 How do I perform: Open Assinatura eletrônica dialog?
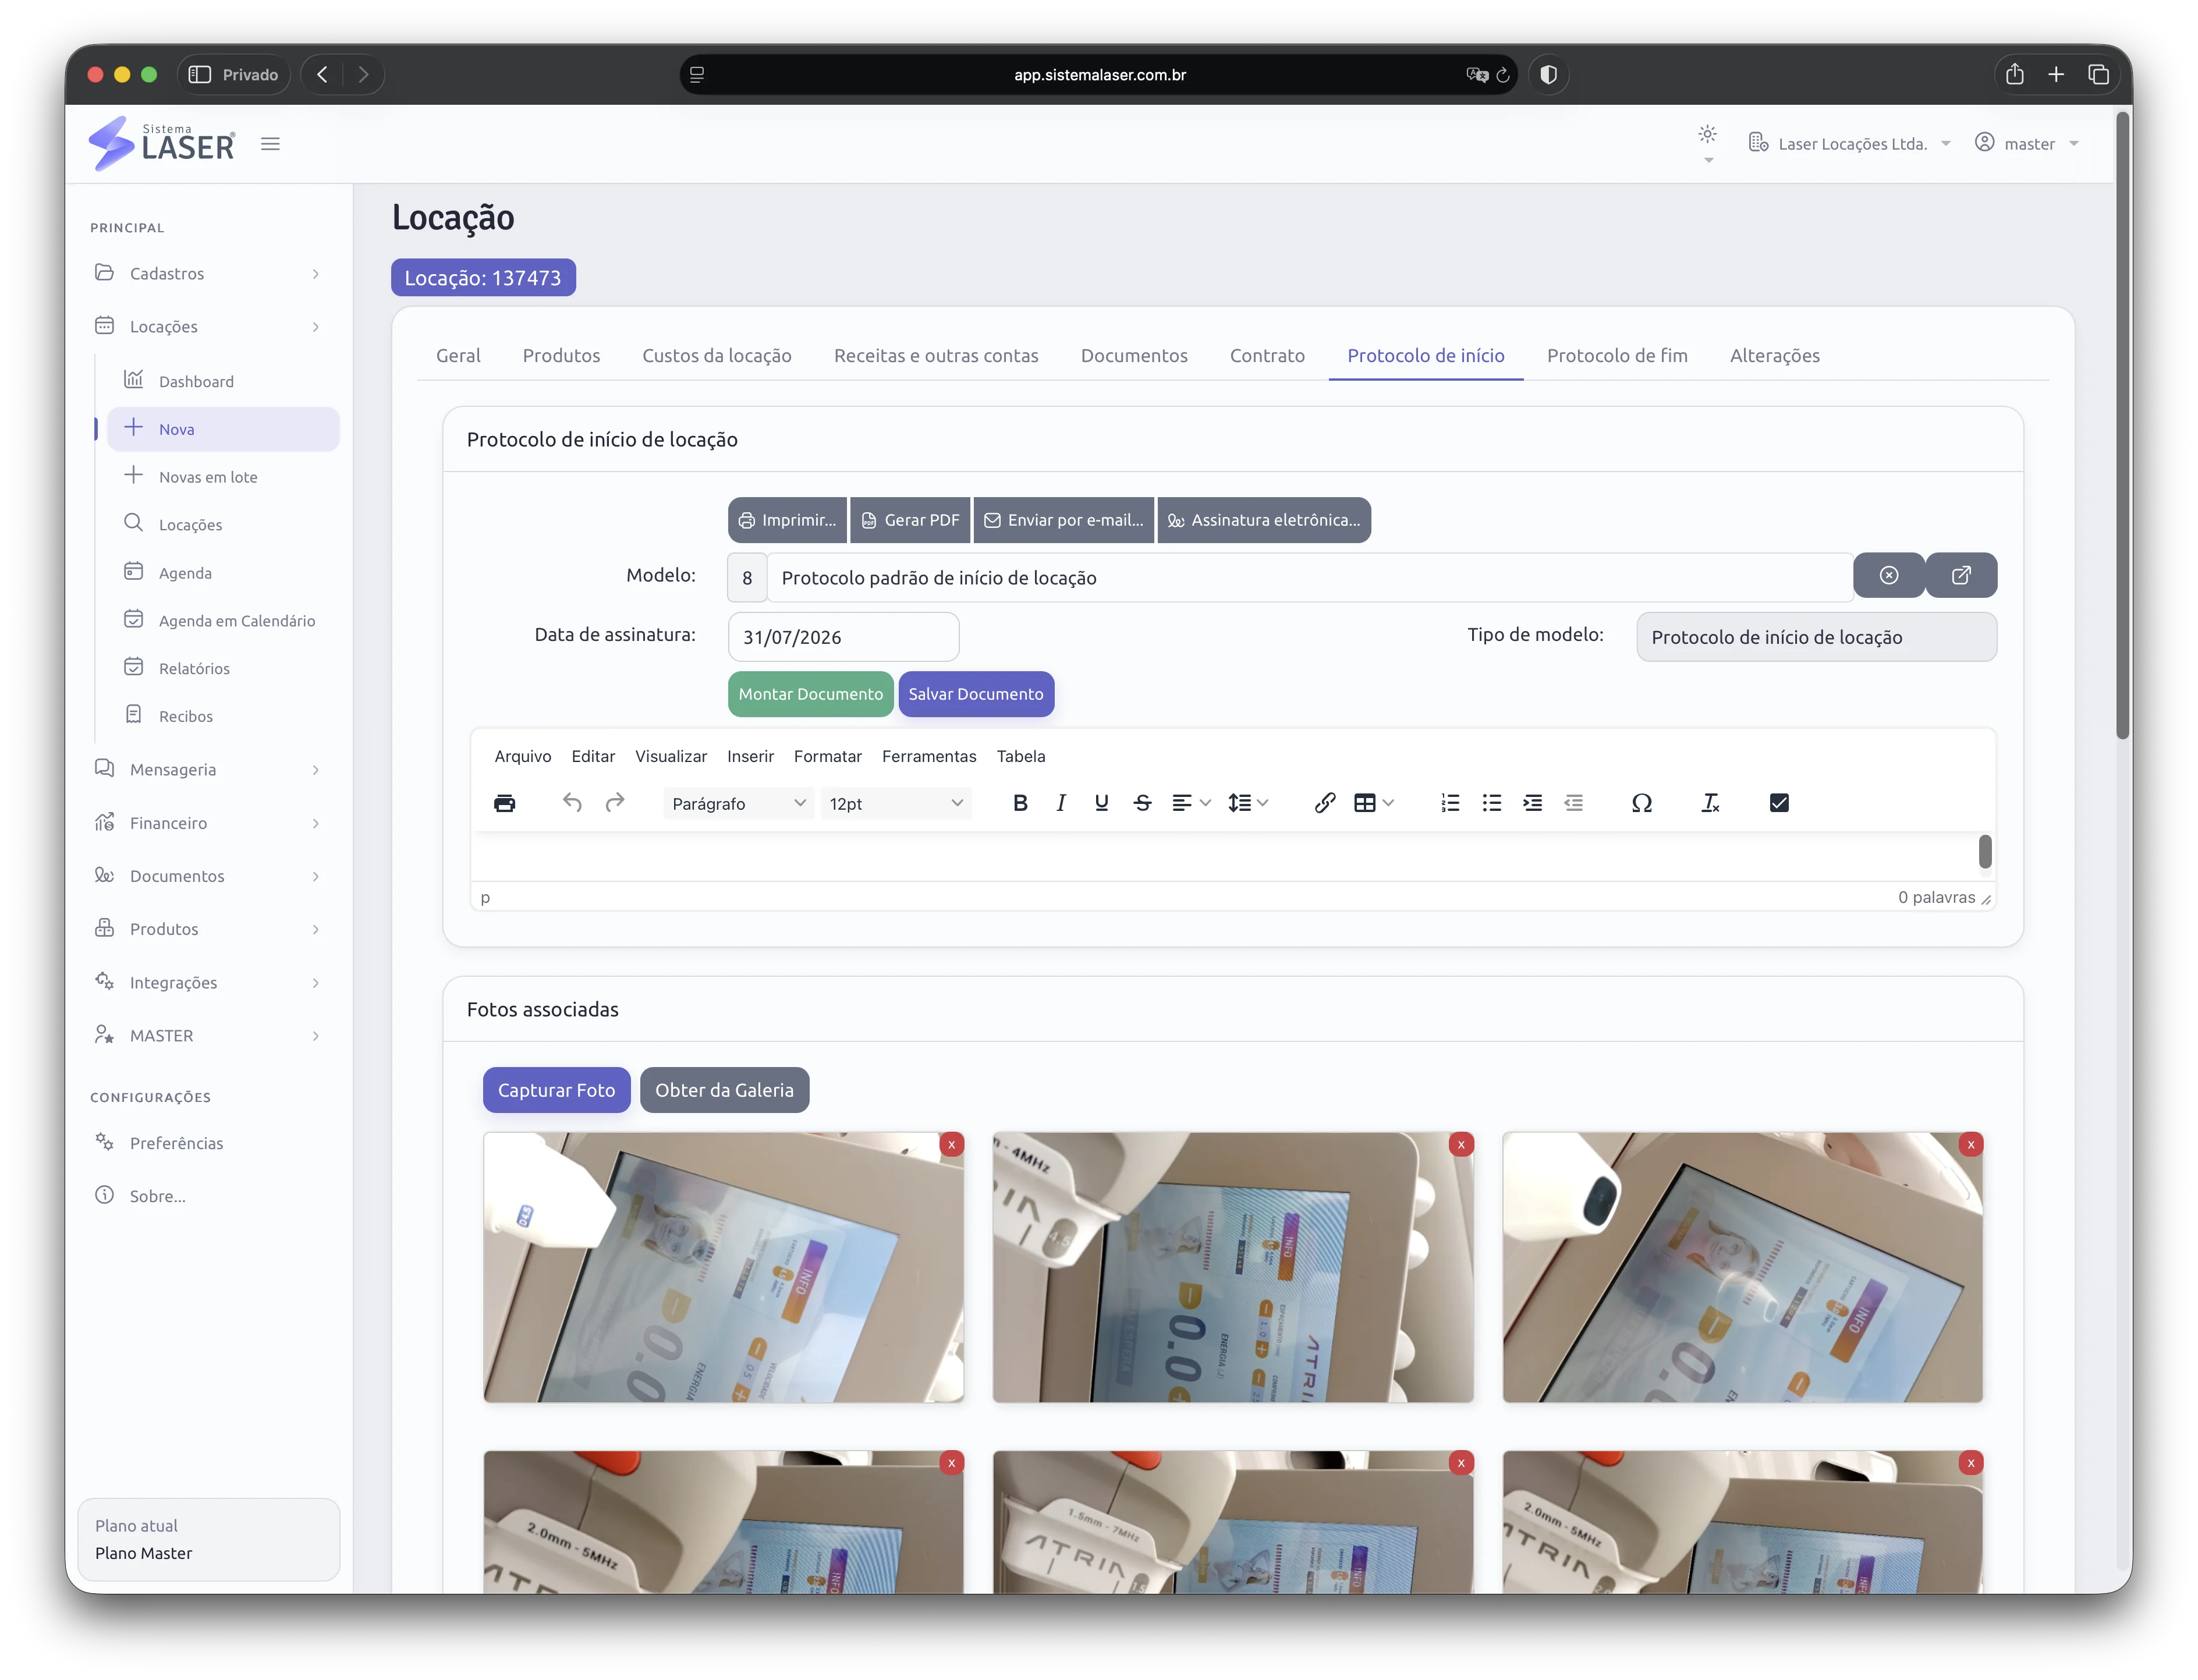pyautogui.click(x=1264, y=520)
